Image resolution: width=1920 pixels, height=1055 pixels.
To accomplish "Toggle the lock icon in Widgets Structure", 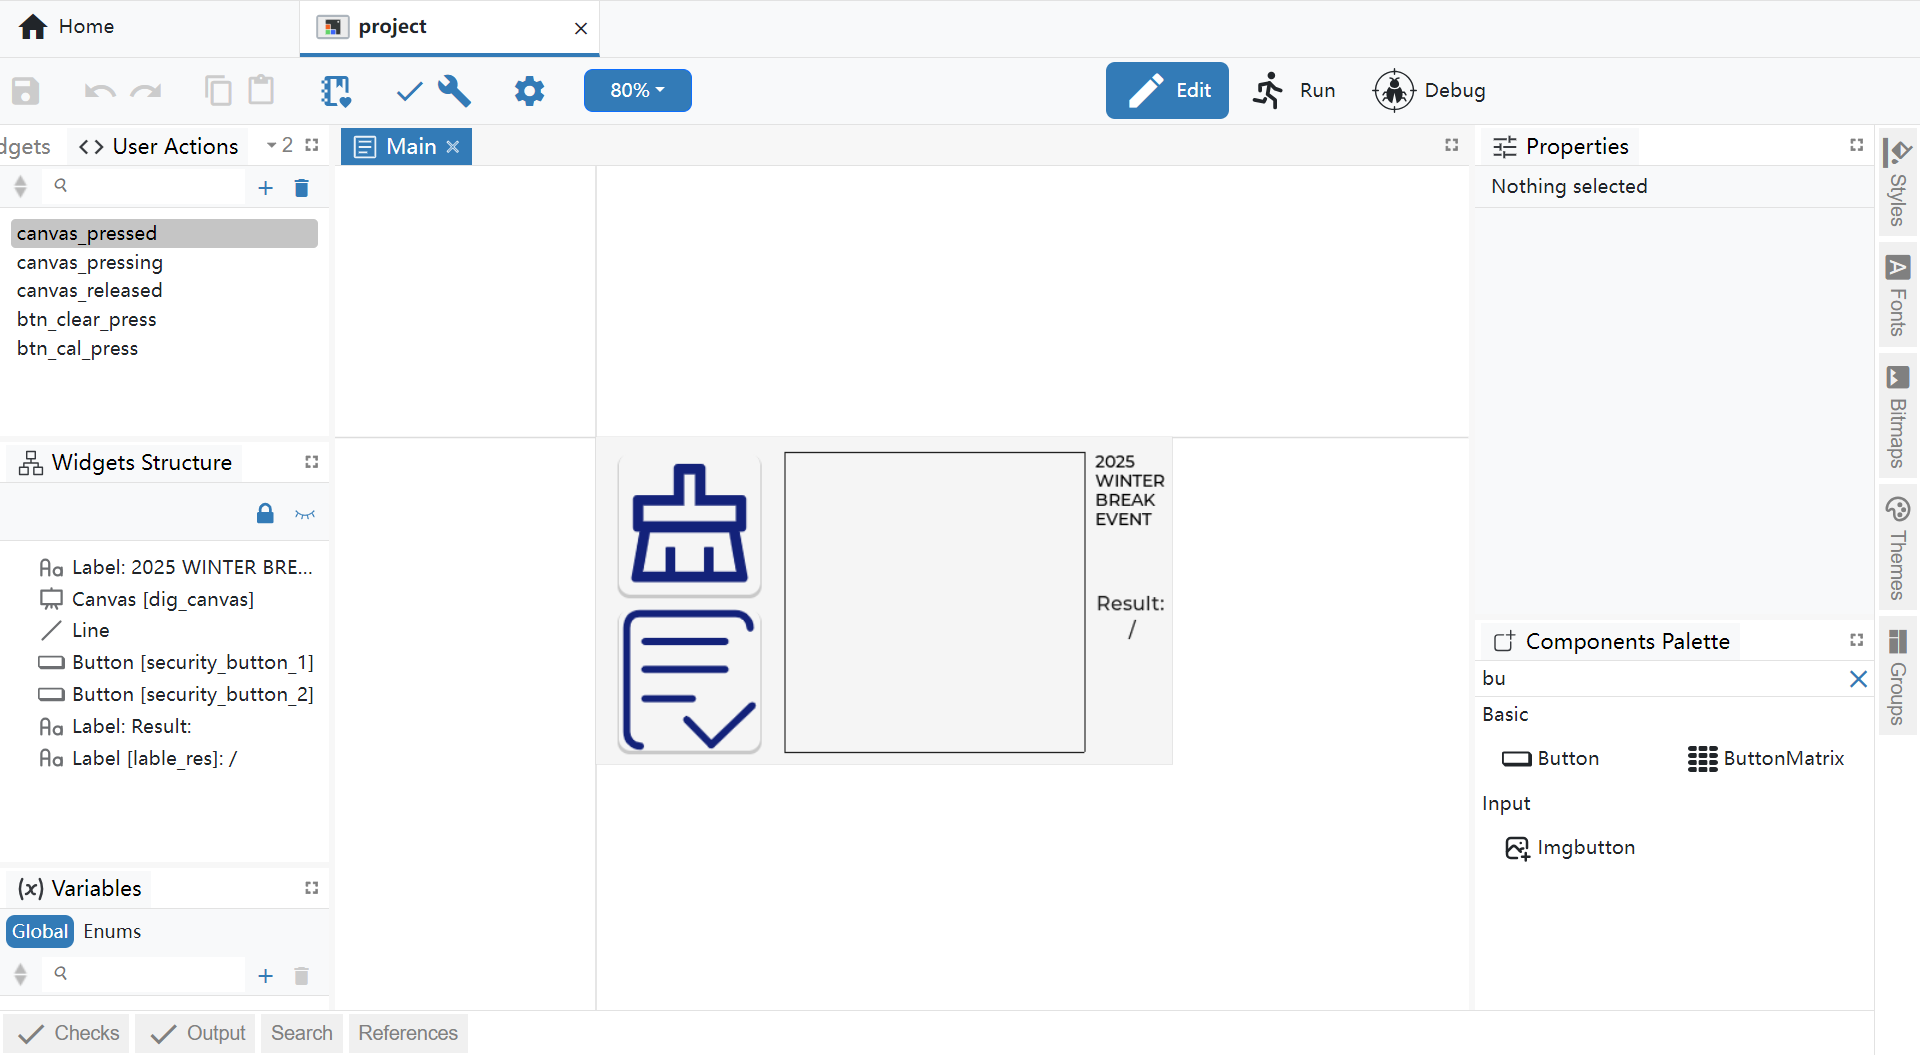I will tap(265, 514).
